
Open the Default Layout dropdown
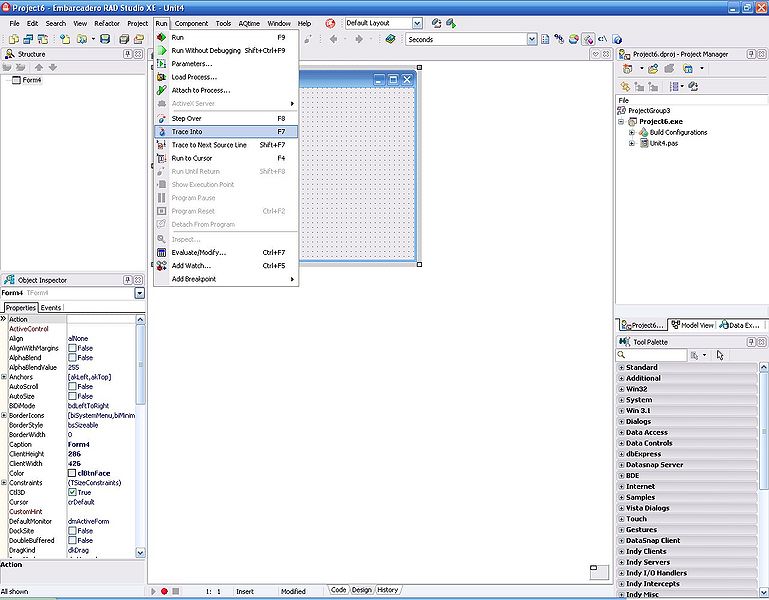click(416, 23)
